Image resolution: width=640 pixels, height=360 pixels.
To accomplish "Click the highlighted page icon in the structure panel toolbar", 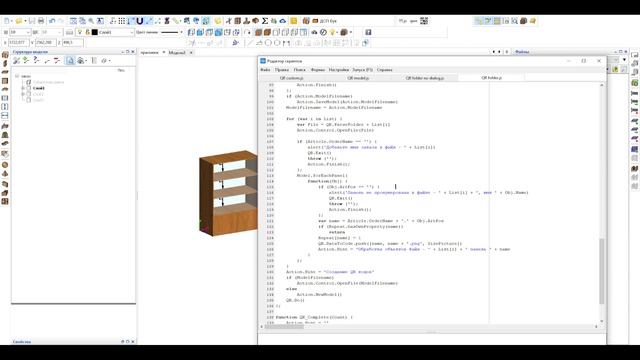I will click(x=70, y=60).
